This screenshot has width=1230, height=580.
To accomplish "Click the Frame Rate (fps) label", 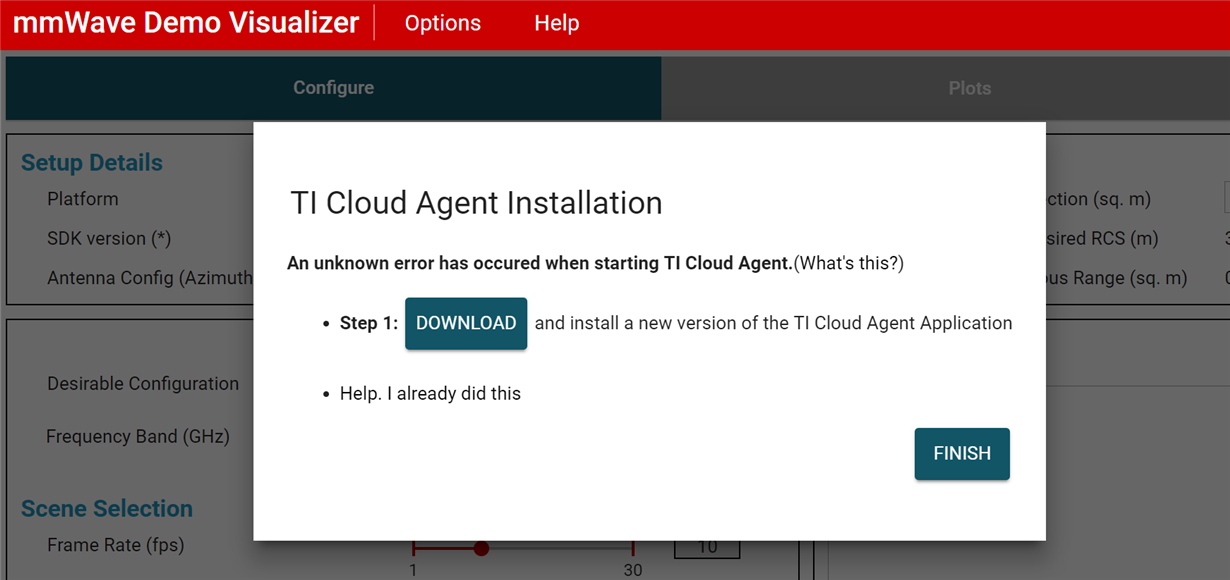I will click(x=116, y=545).
